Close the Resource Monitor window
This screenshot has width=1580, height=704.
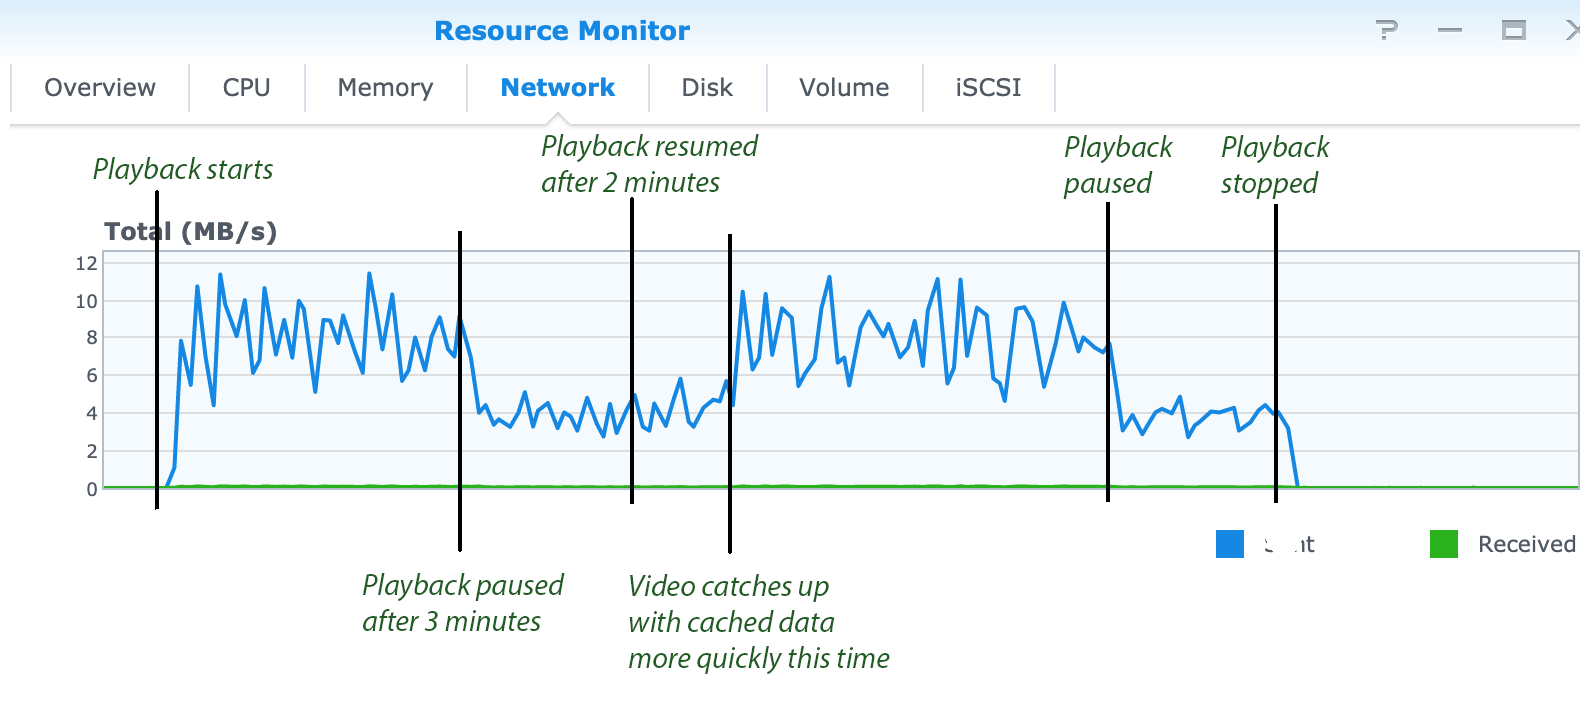pos(1572,30)
